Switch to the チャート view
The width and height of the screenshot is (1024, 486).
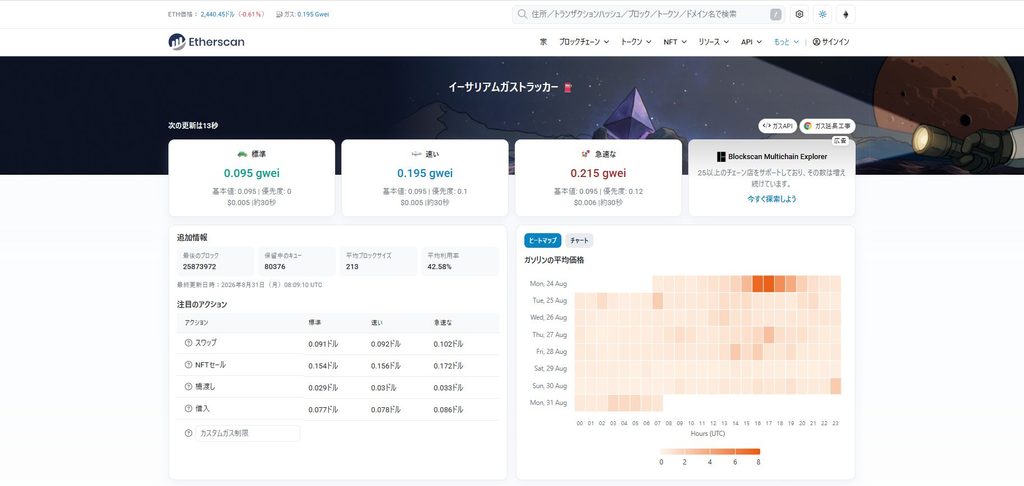tap(579, 240)
